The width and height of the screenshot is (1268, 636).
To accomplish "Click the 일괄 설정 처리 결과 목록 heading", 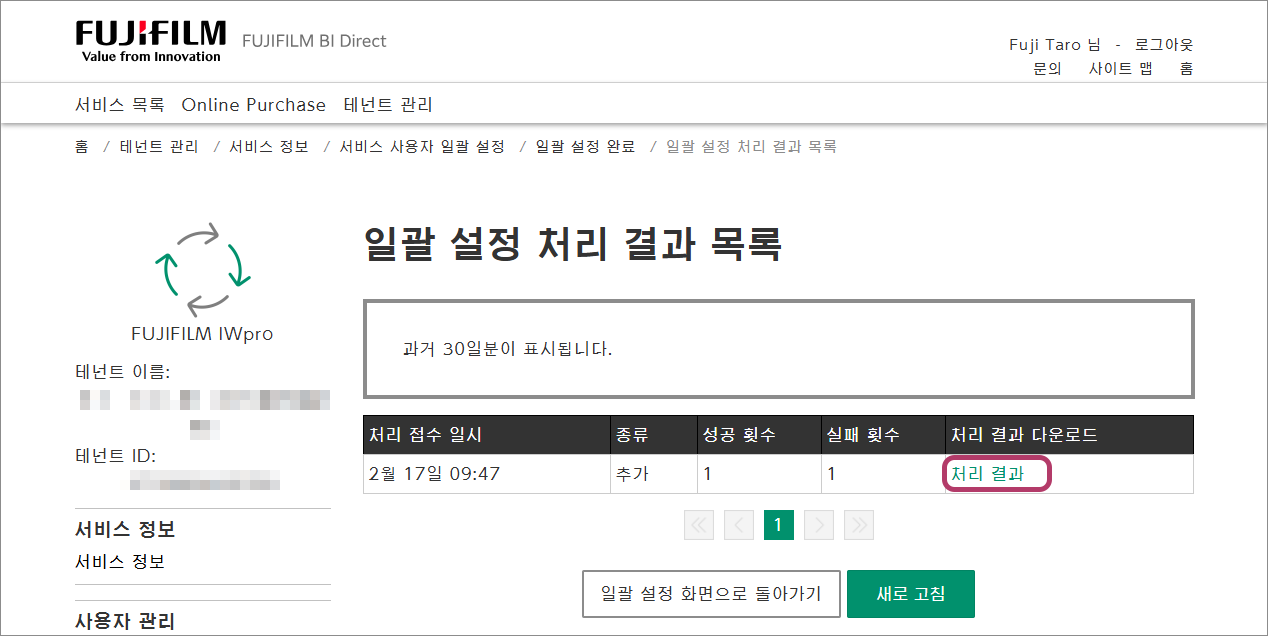I will click(573, 244).
